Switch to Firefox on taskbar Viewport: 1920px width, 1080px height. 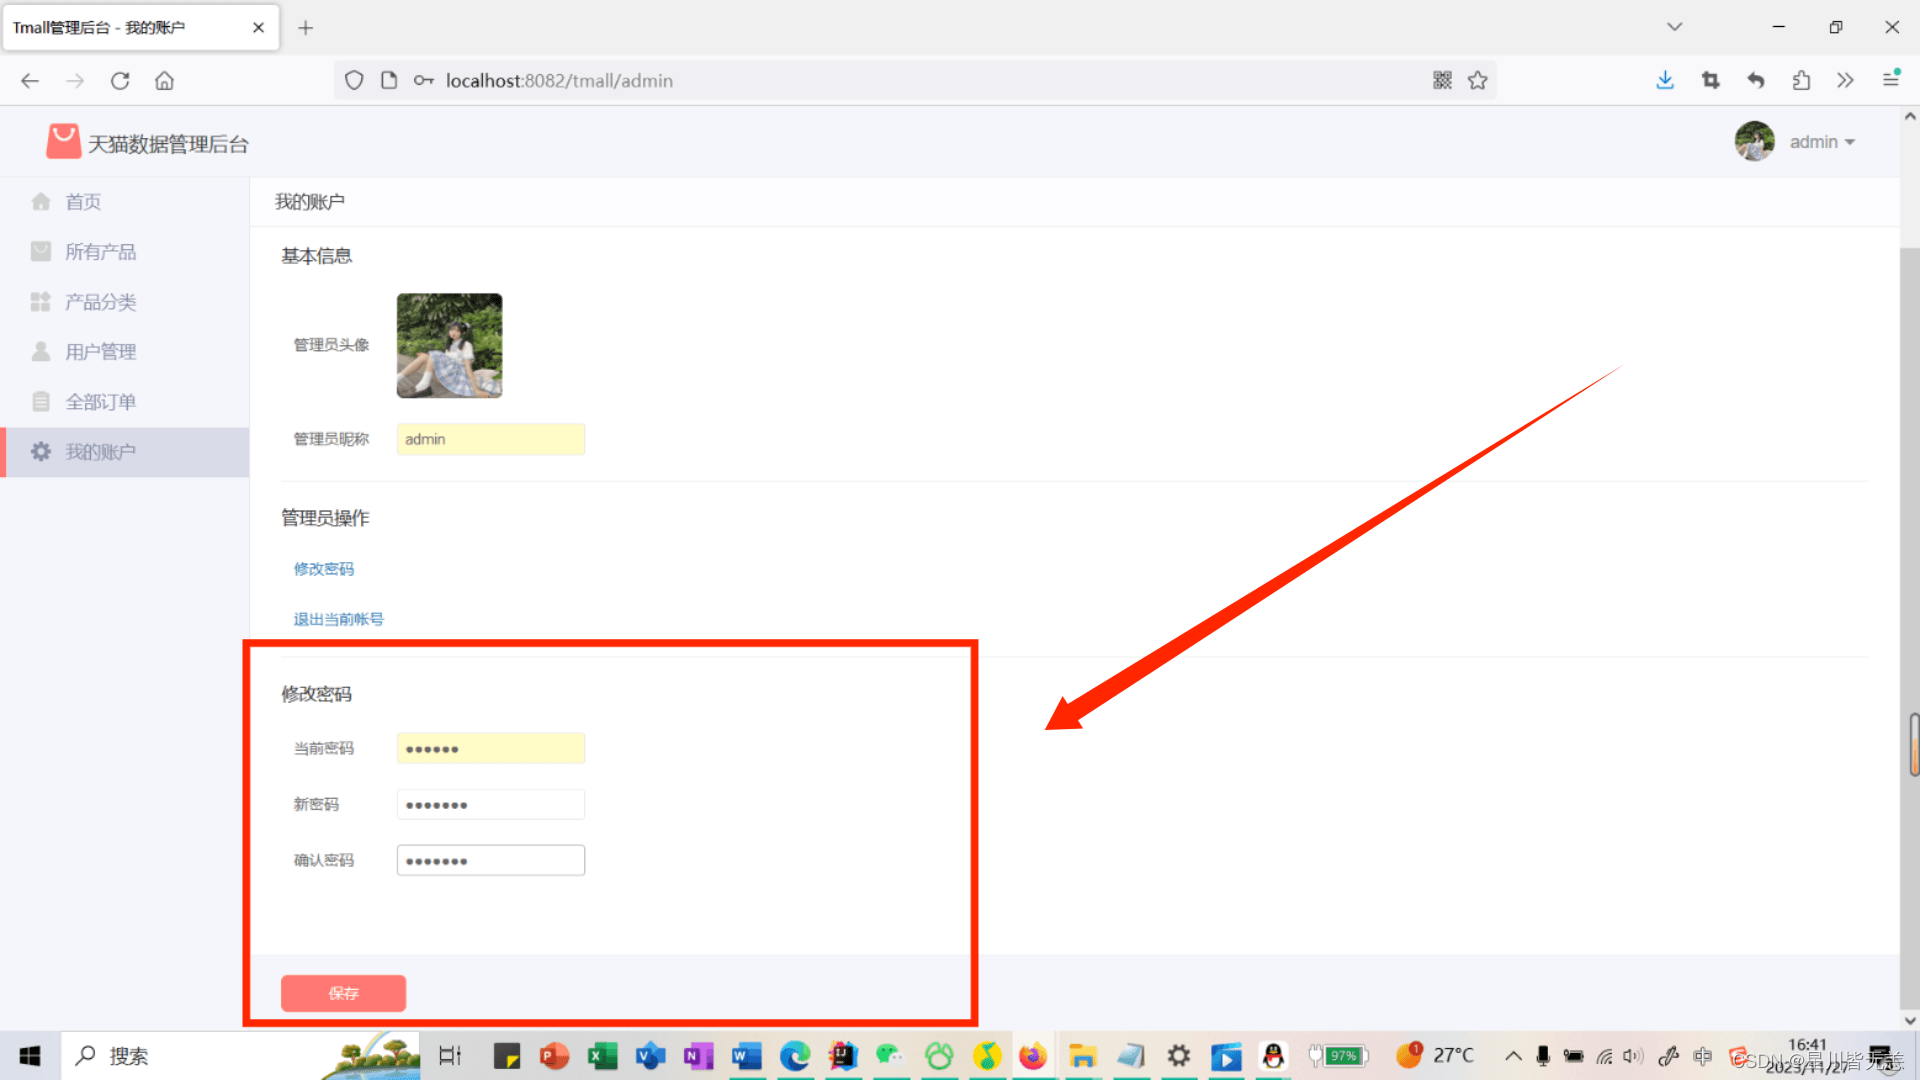click(1033, 1056)
